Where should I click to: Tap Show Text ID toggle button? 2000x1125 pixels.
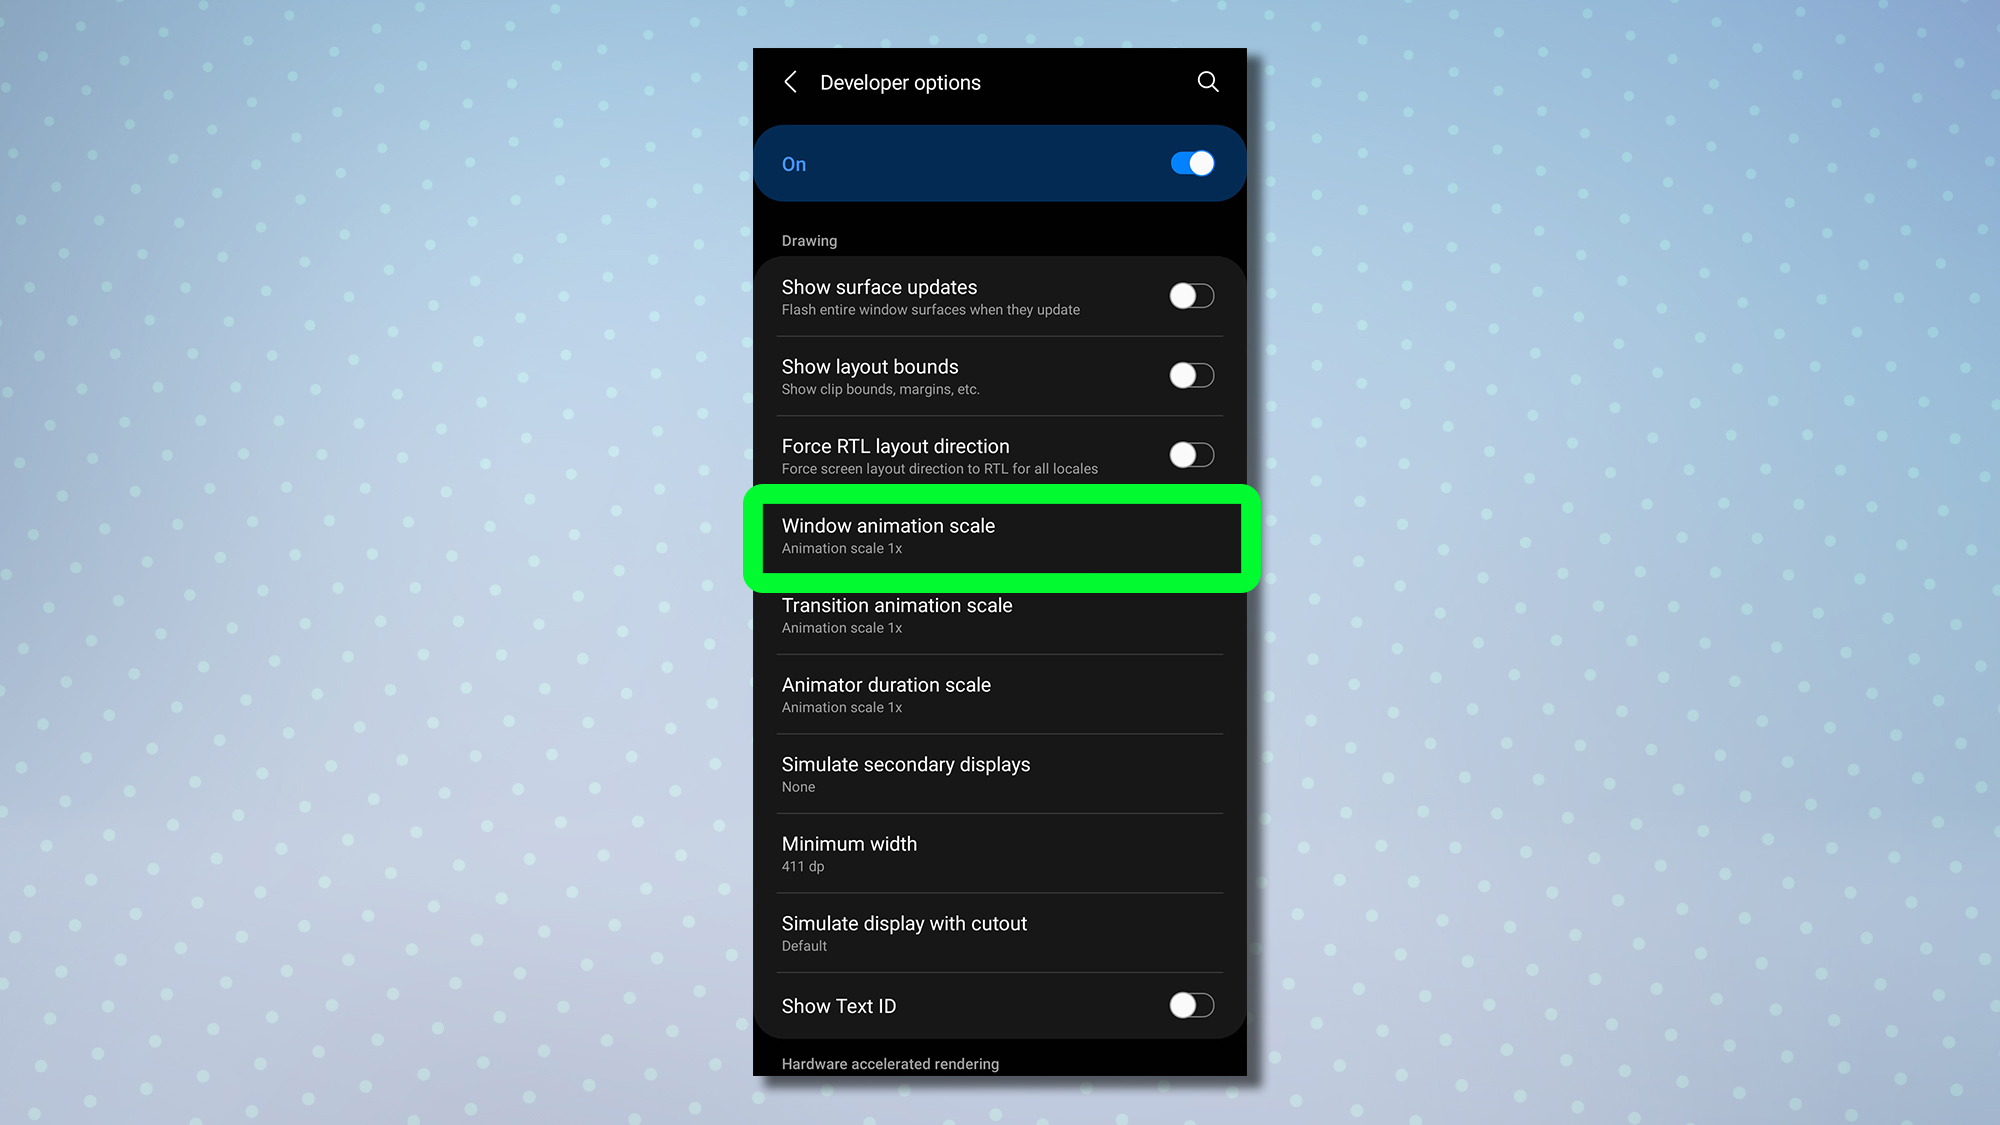1190,1005
